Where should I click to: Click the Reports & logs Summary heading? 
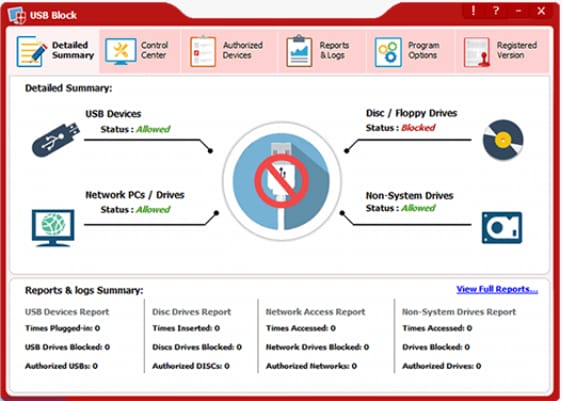[84, 290]
